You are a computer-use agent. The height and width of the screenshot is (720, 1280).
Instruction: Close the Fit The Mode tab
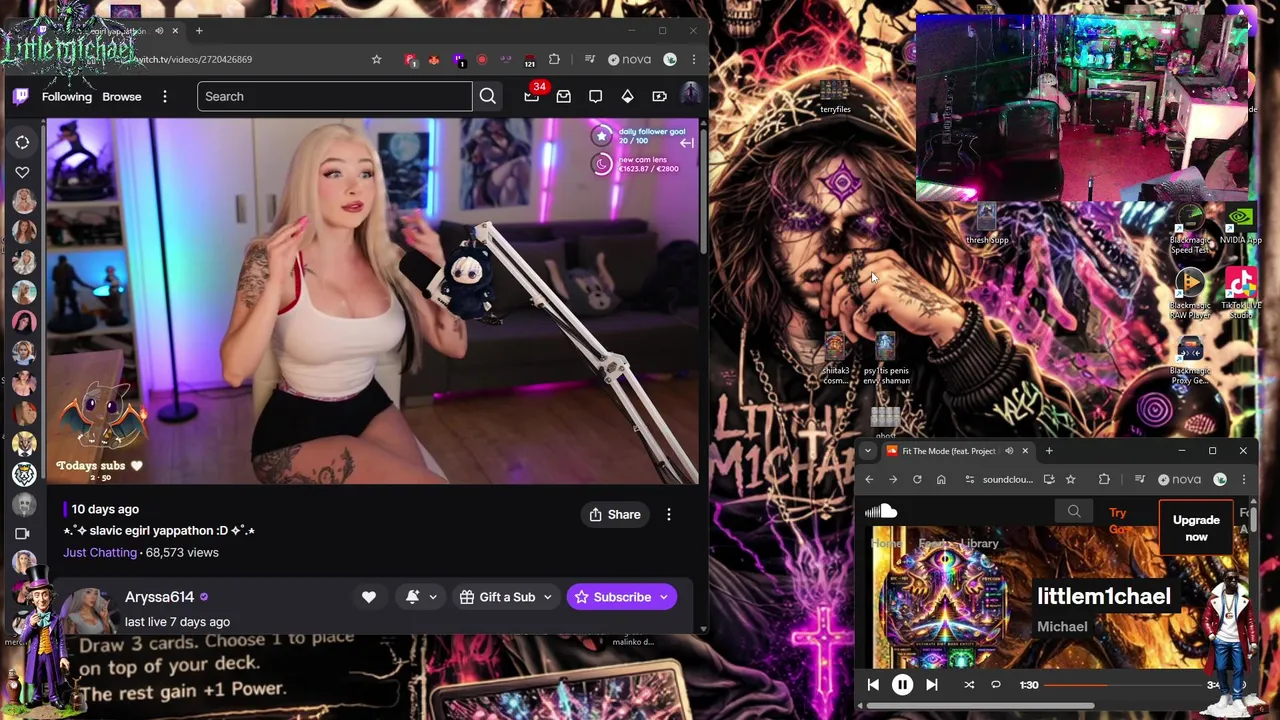(x=1024, y=451)
